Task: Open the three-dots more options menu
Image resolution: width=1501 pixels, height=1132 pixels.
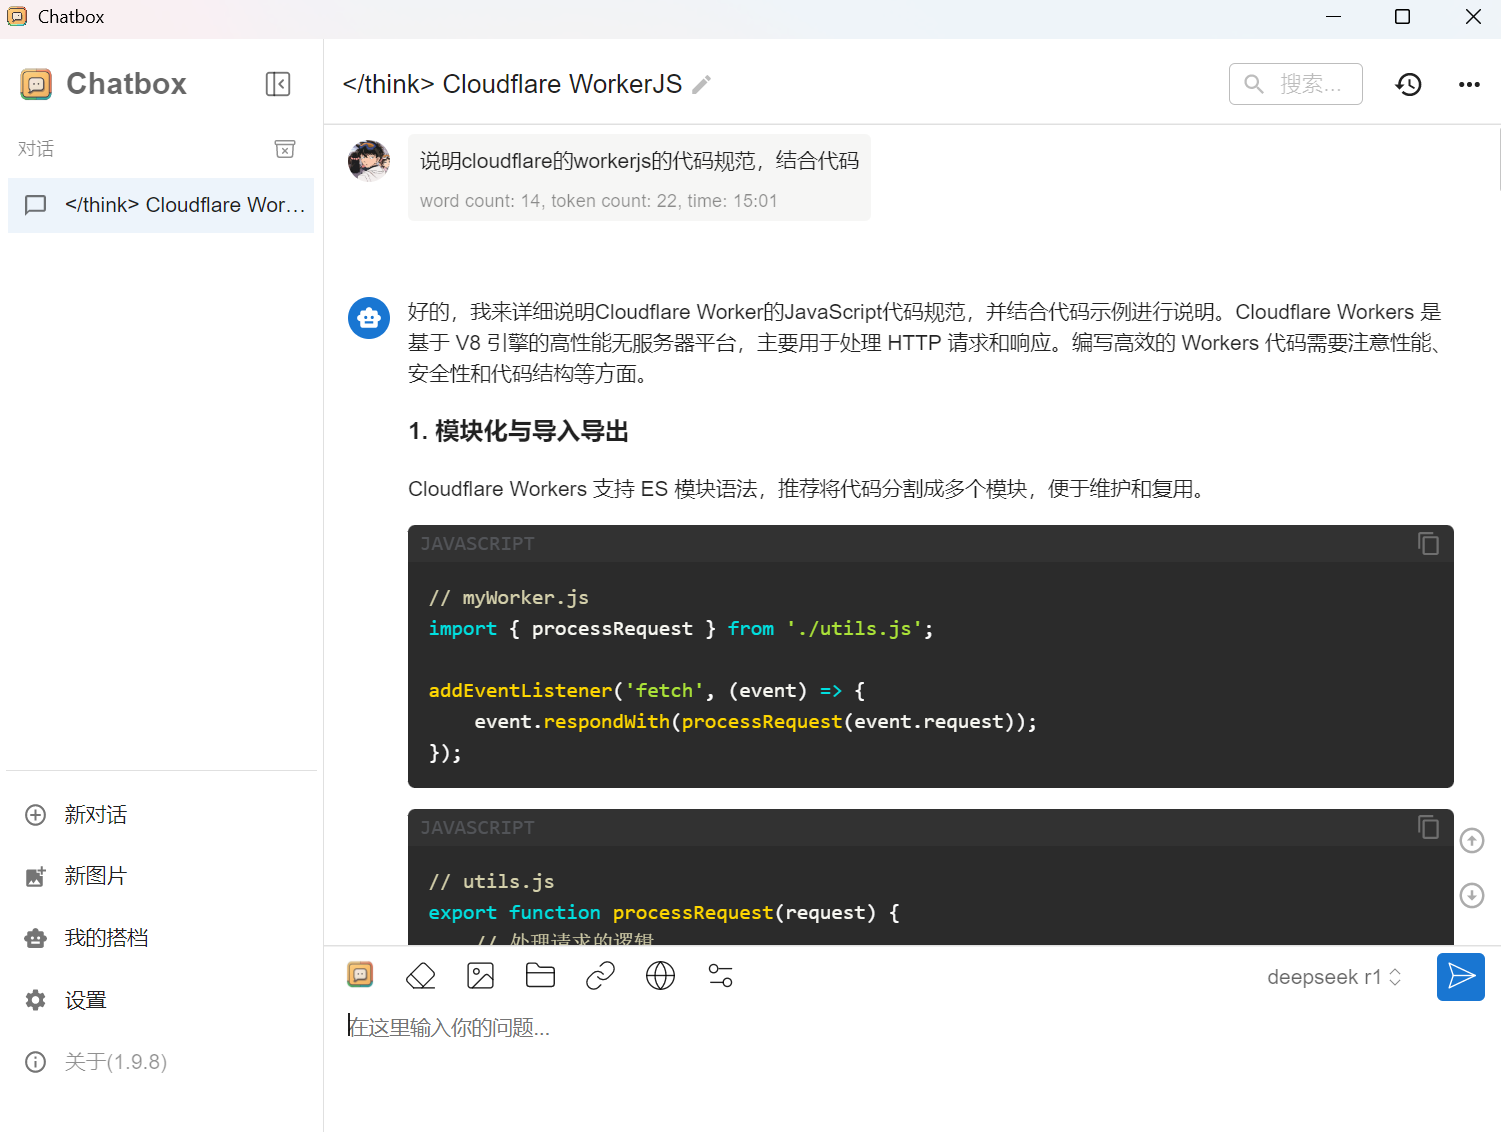Action: coord(1468,85)
